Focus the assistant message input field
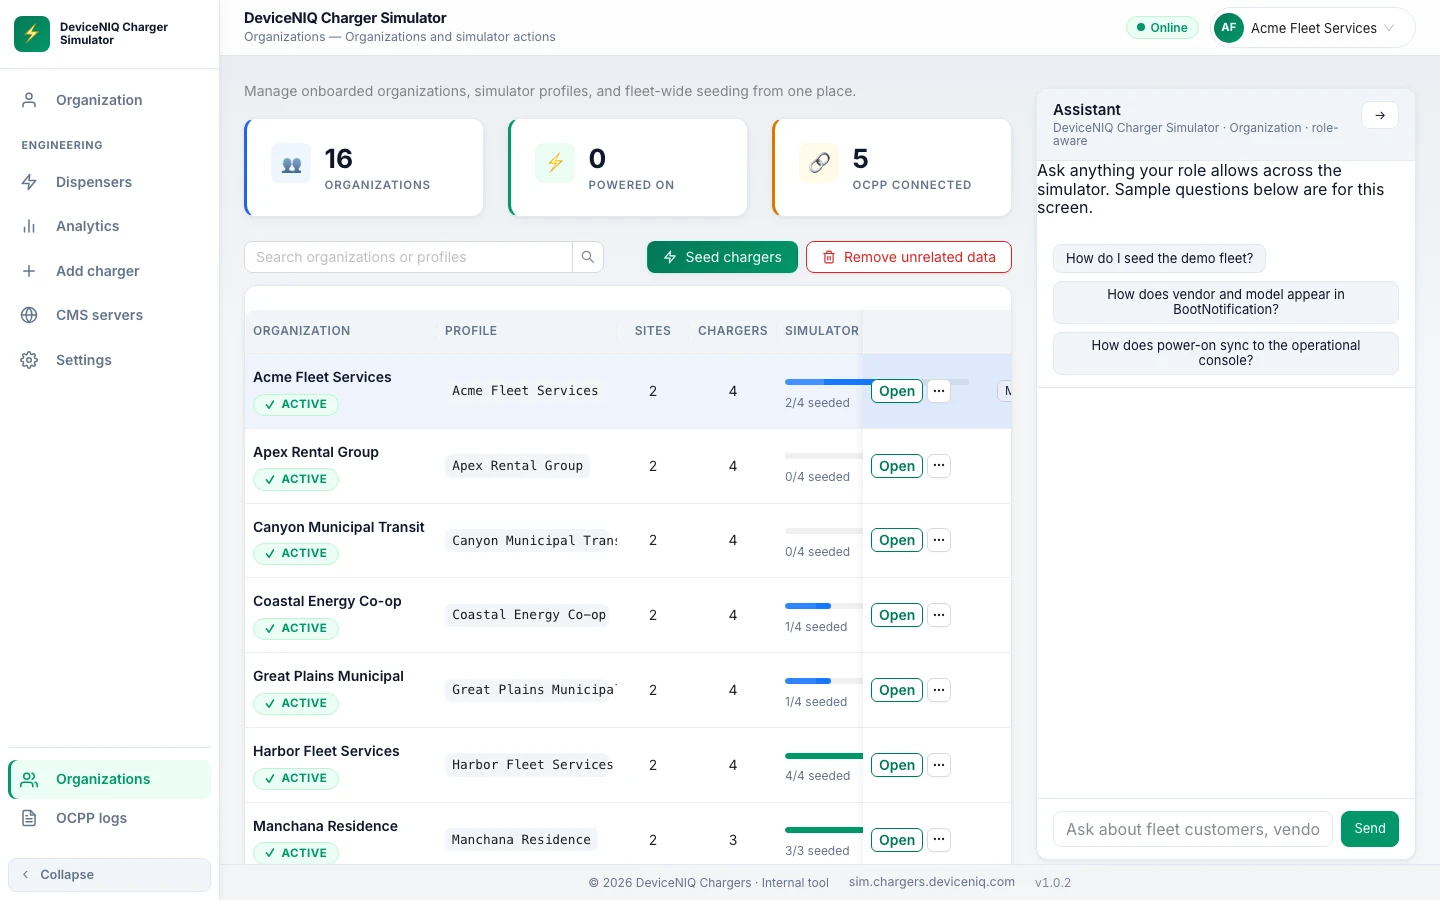The height and width of the screenshot is (900, 1440). click(x=1193, y=829)
